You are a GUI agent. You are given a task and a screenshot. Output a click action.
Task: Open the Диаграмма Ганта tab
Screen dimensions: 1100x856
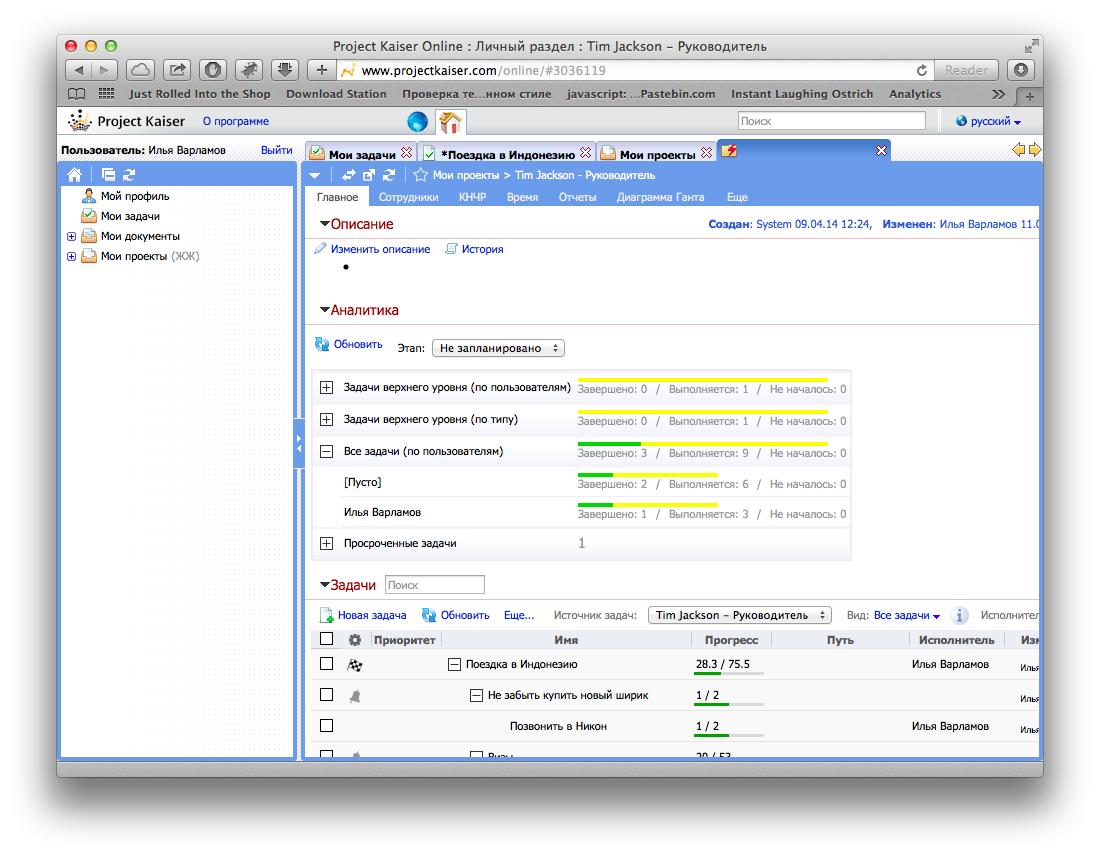(x=660, y=197)
